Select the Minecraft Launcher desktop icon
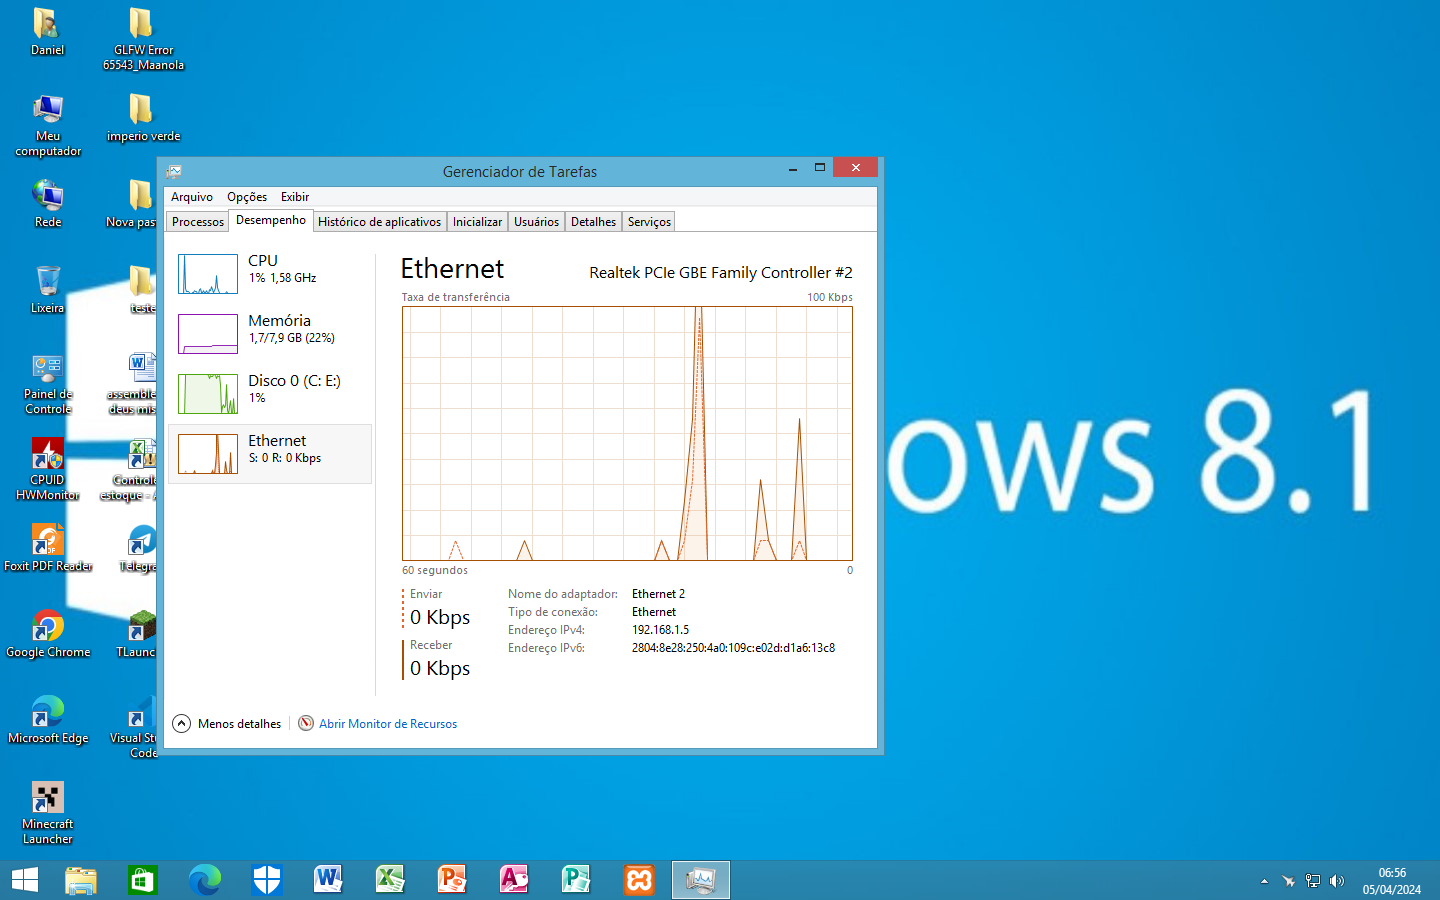Viewport: 1440px width, 900px height. pyautogui.click(x=48, y=813)
